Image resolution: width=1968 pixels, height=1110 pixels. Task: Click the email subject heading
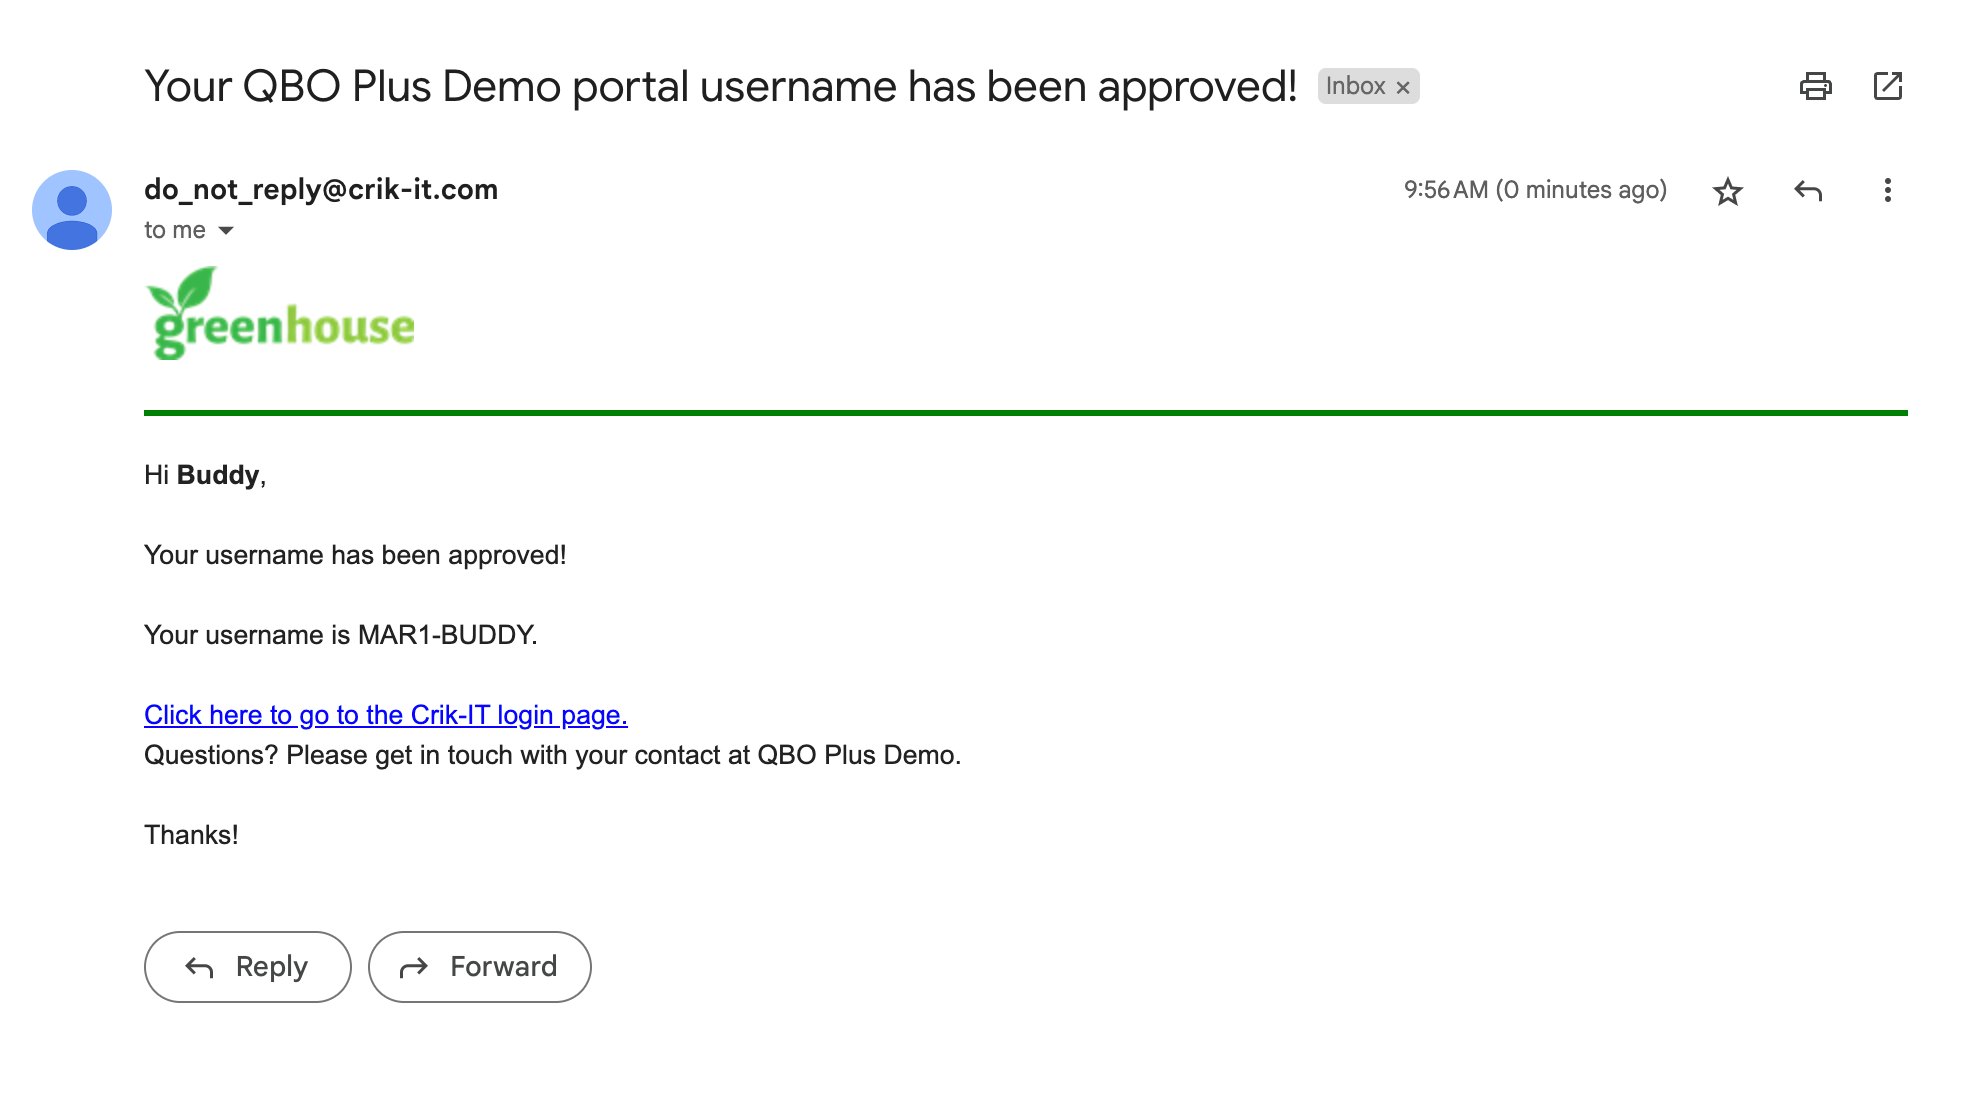tap(720, 86)
